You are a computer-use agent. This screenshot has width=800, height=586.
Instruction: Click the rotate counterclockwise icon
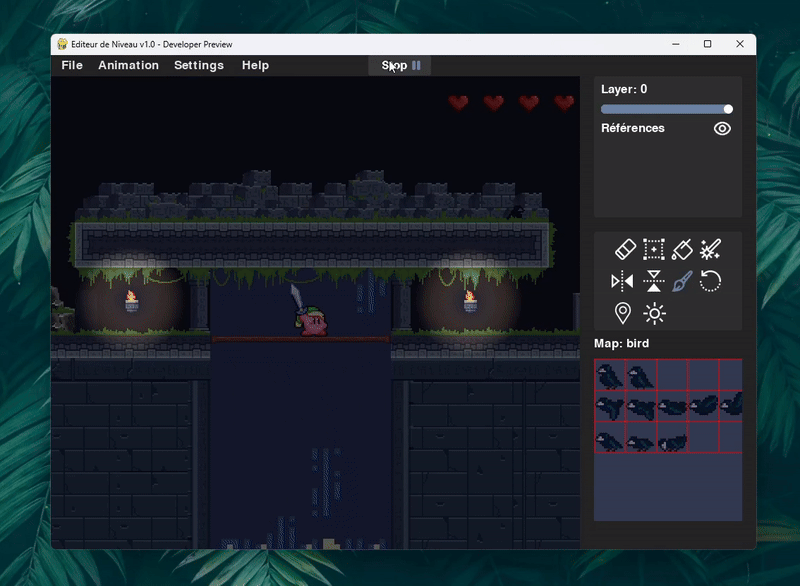pyautogui.click(x=710, y=281)
